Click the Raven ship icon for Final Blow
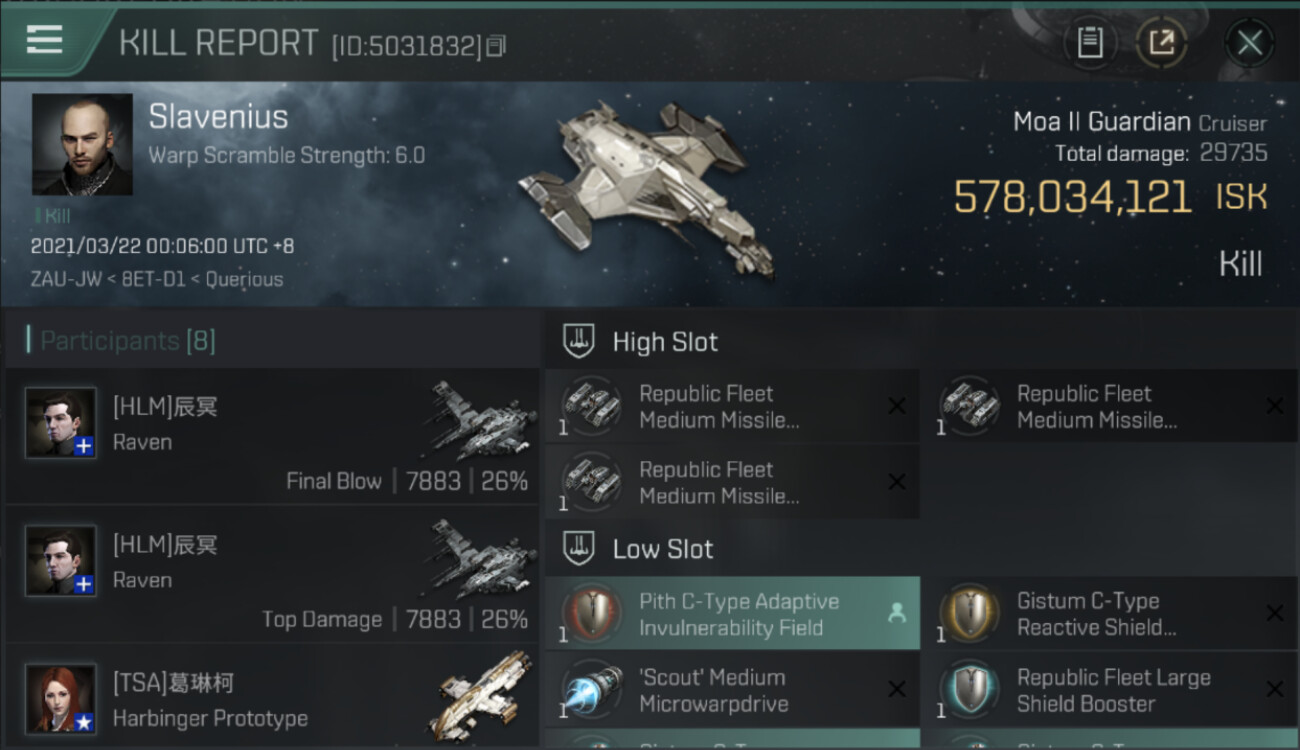The height and width of the screenshot is (750, 1300). pyautogui.click(x=483, y=420)
